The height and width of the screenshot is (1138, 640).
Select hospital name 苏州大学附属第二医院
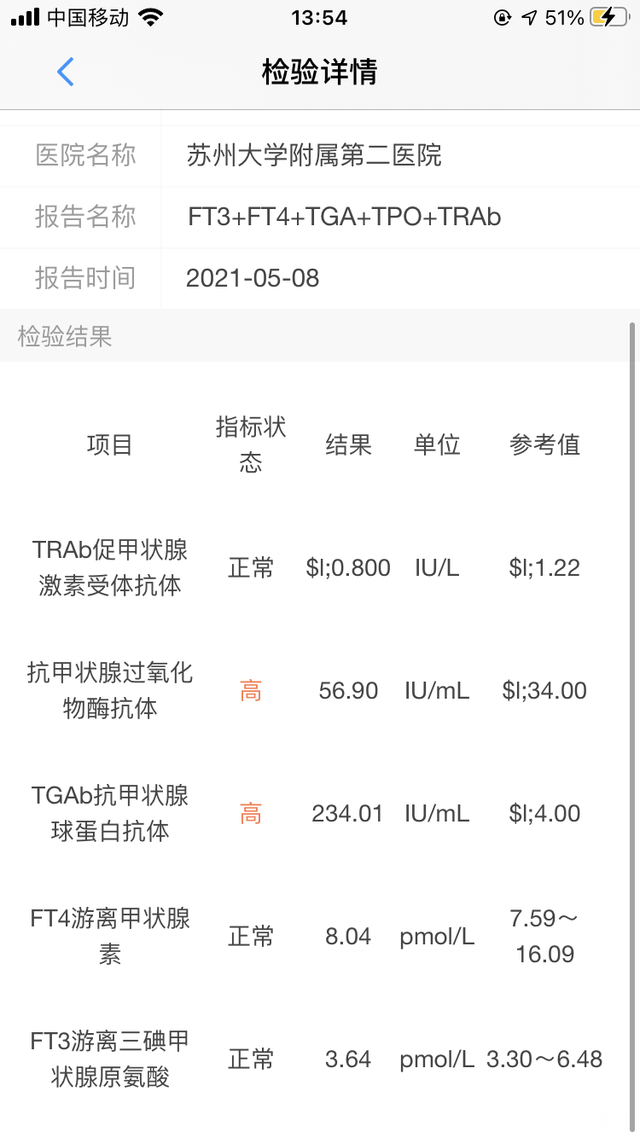click(314, 155)
